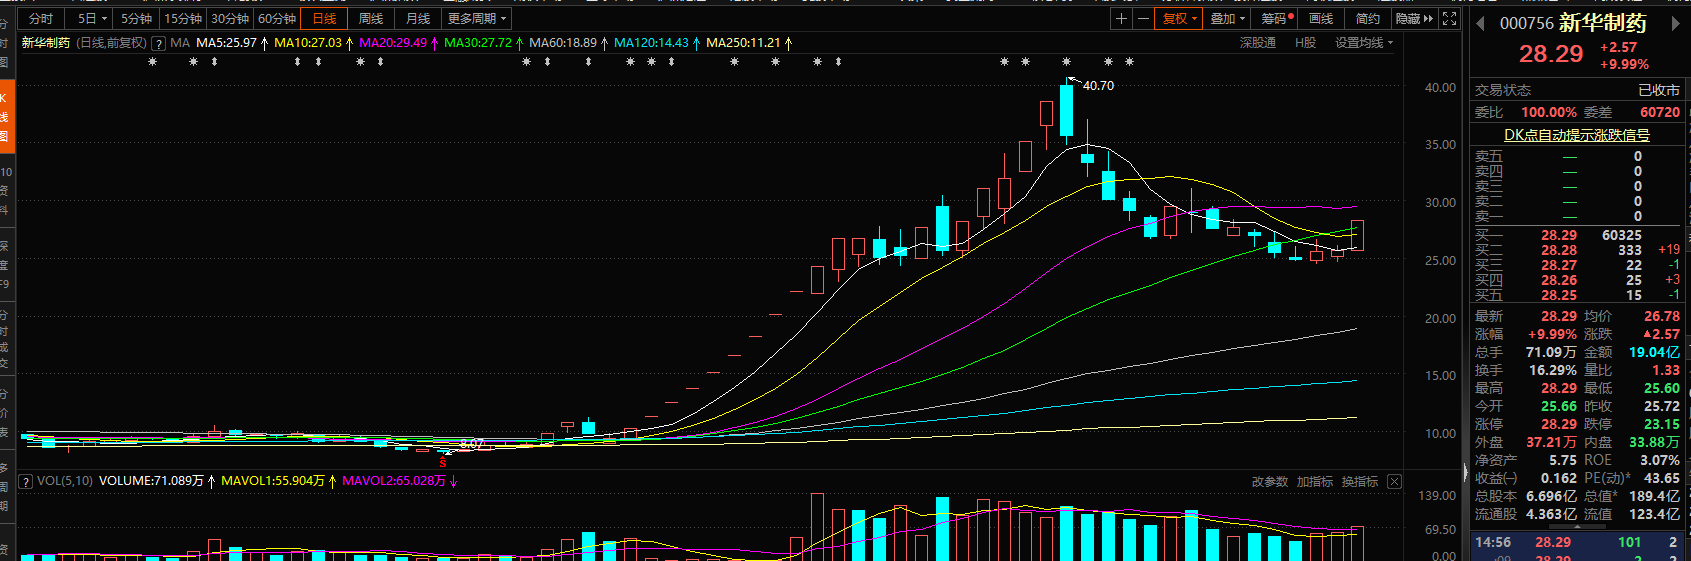This screenshot has width=1691, height=561.
Task: Click 换手 turnover value 16.29%
Action: coord(1553,370)
